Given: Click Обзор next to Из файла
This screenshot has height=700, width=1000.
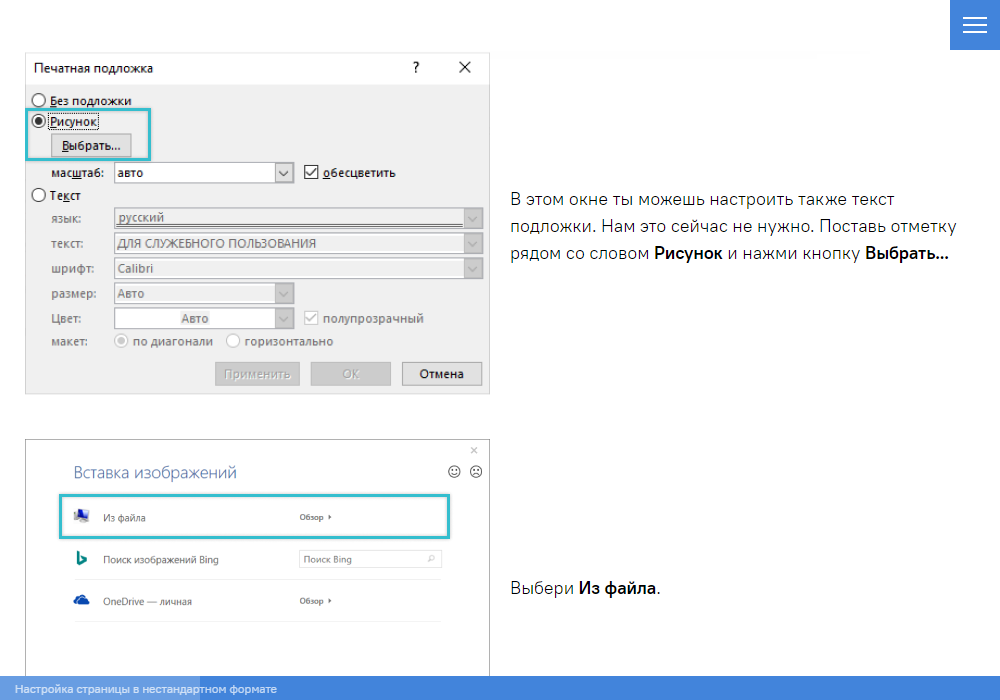Looking at the screenshot, I should pos(314,517).
